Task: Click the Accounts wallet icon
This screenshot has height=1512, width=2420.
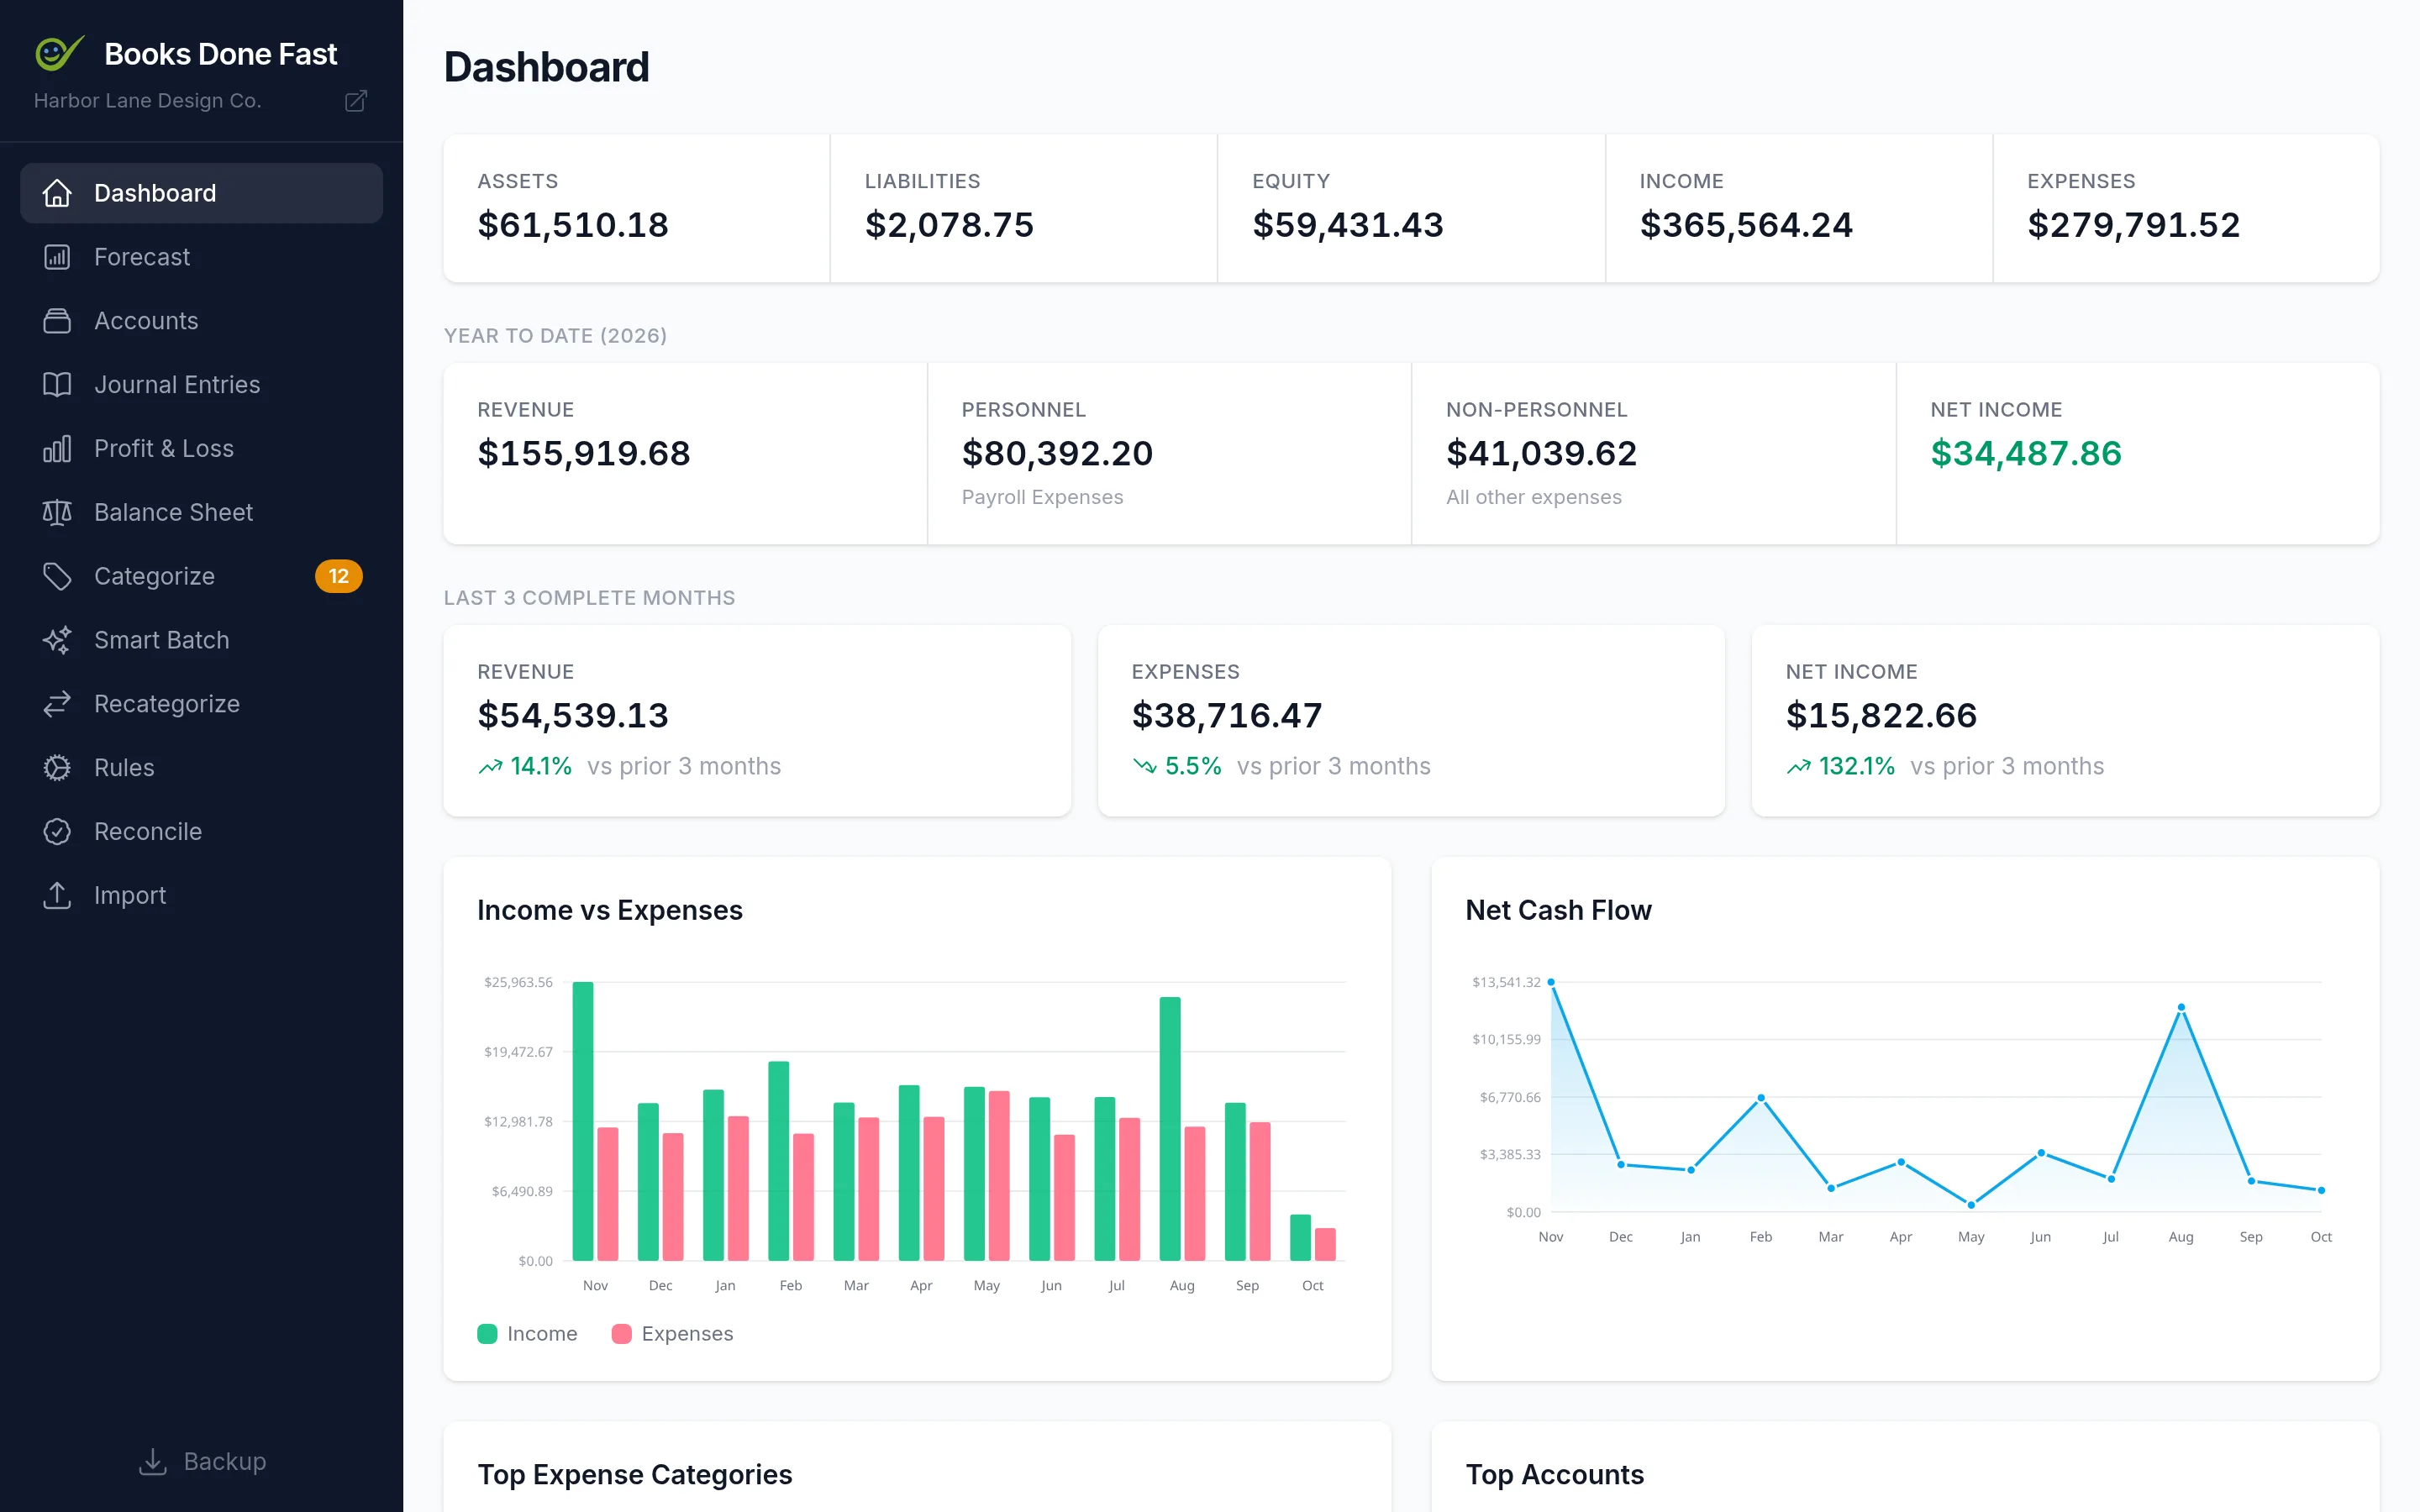Action: tap(57, 321)
